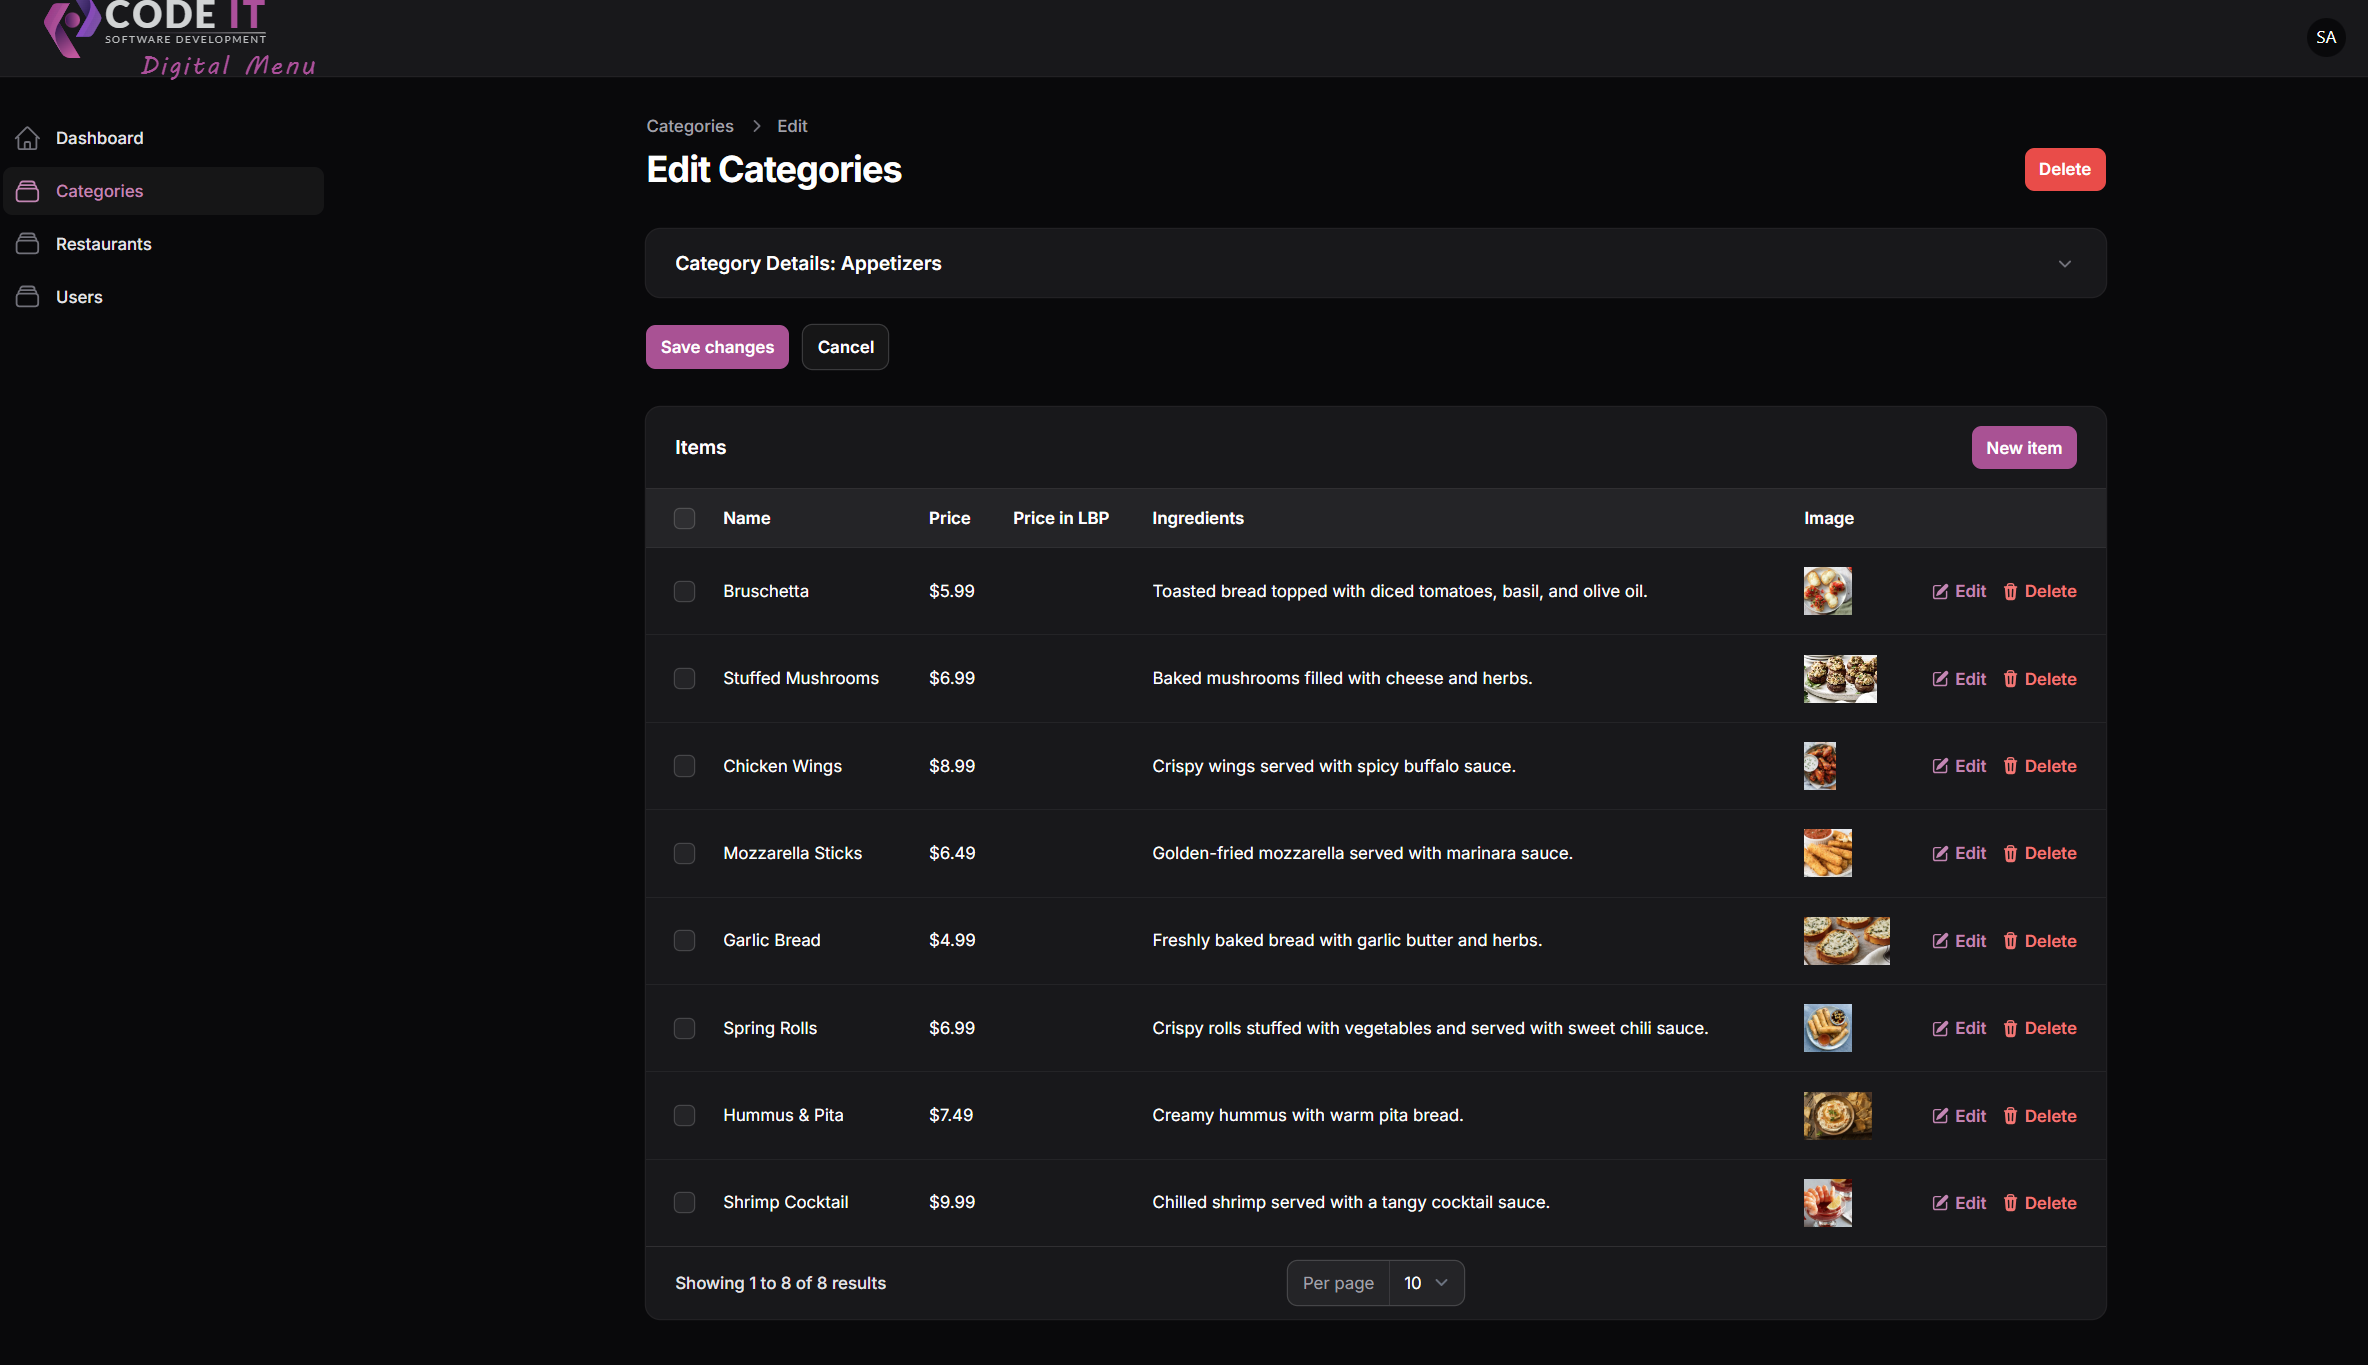Click the breadcrumb chevron separator icon
Screen dimensions: 2368x1365
tap(756, 126)
